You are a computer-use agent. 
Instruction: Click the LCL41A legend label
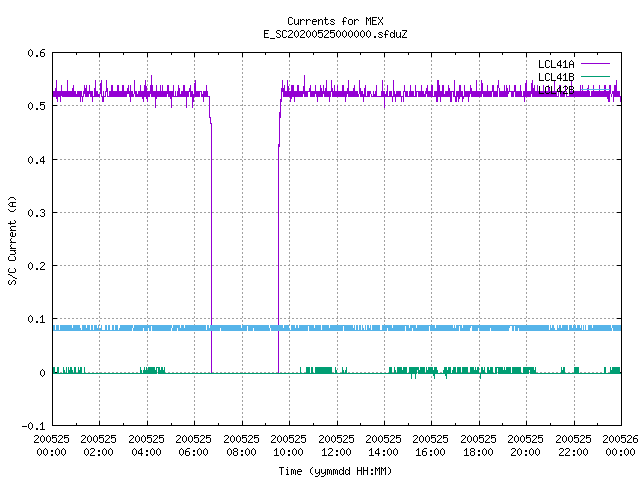(556, 64)
